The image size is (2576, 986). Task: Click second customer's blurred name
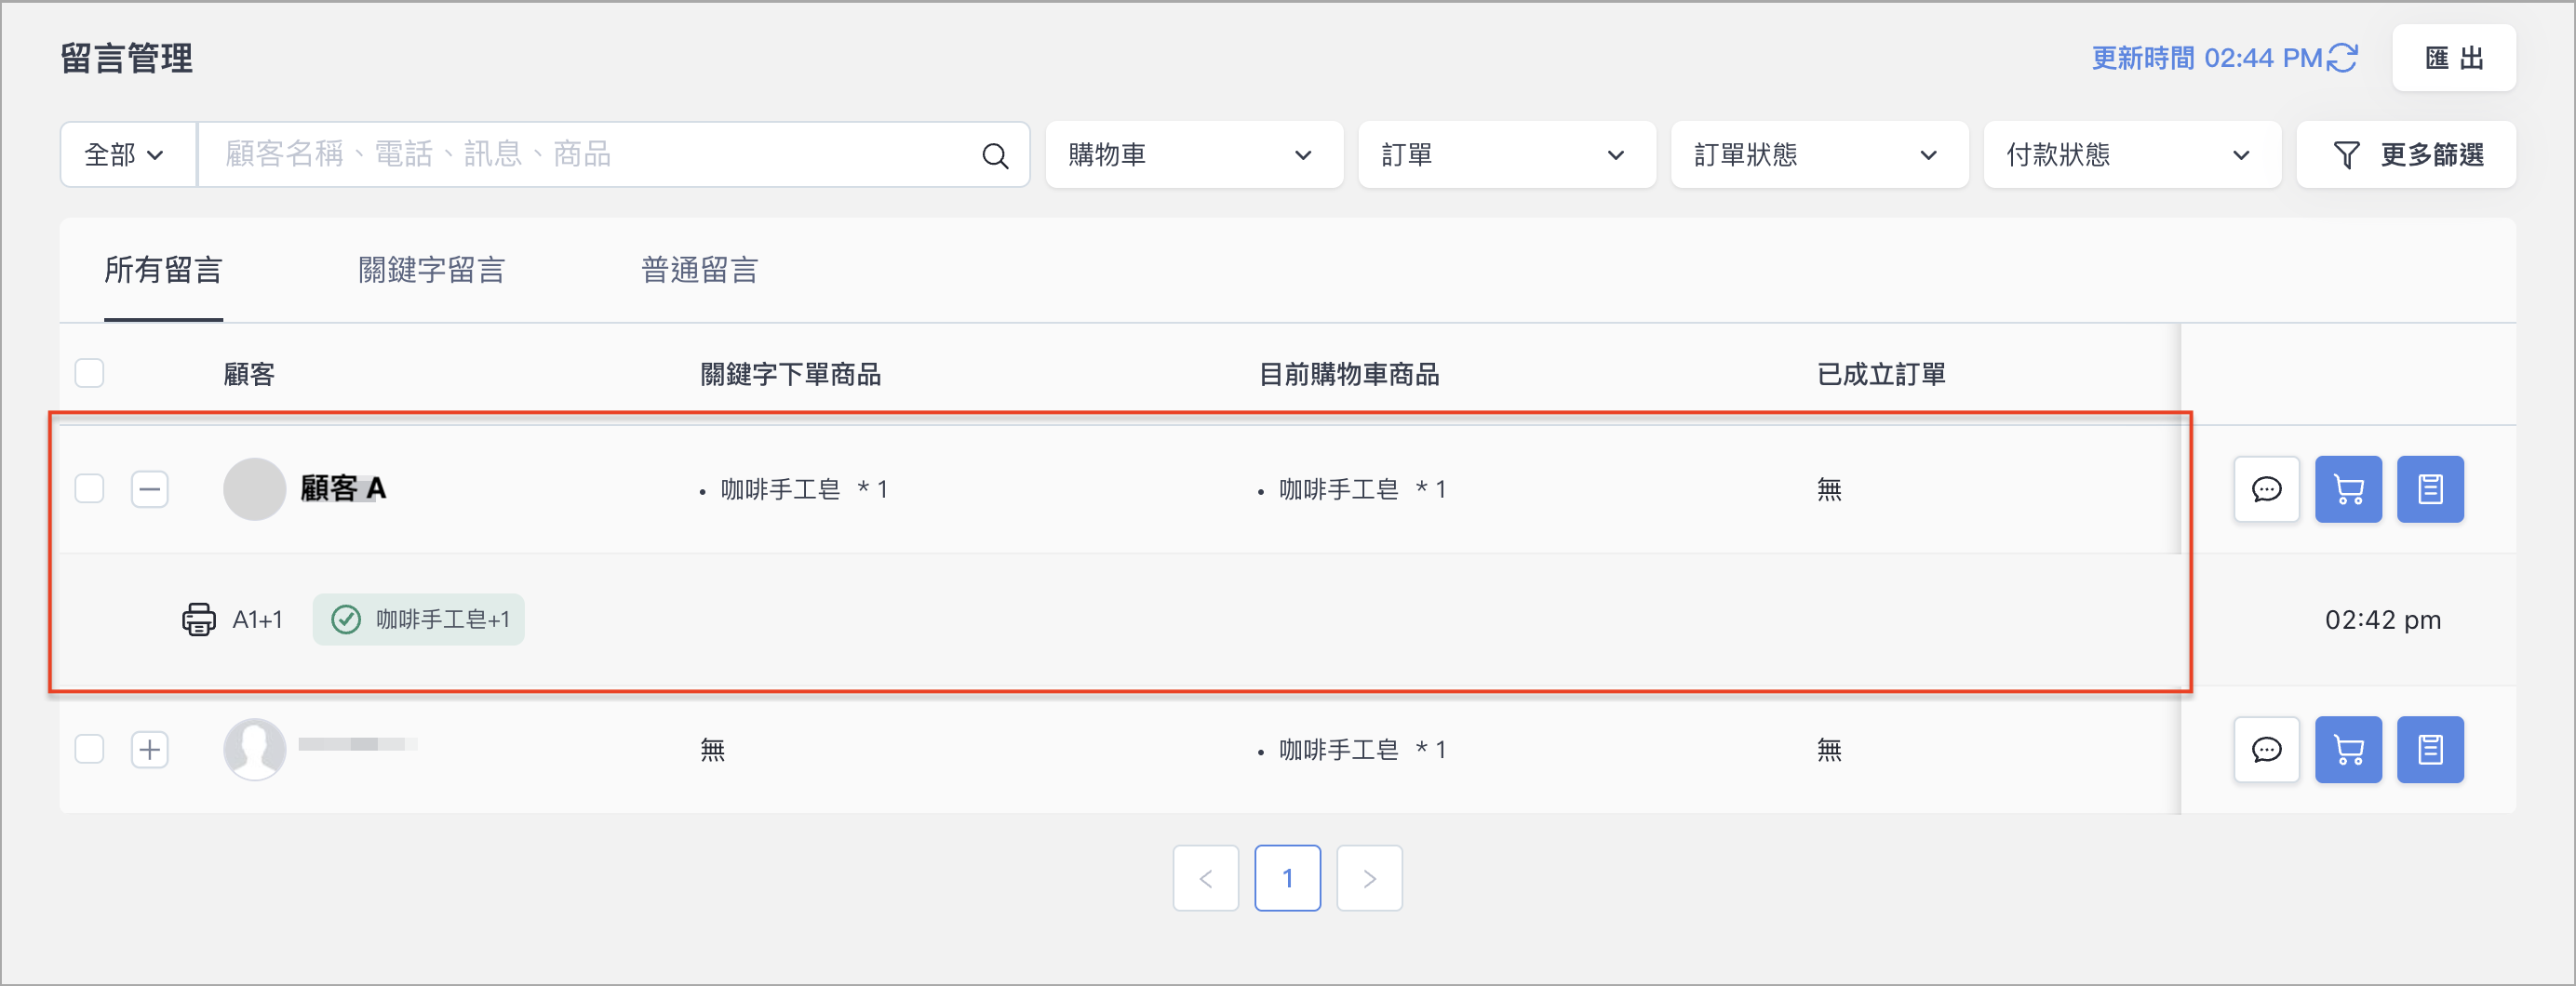[x=357, y=744]
